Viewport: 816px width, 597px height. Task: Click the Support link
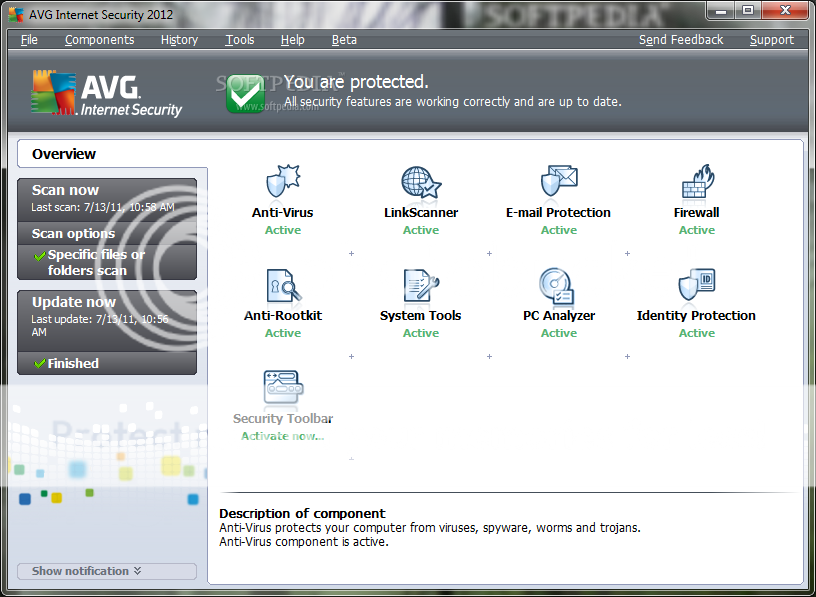coord(772,40)
